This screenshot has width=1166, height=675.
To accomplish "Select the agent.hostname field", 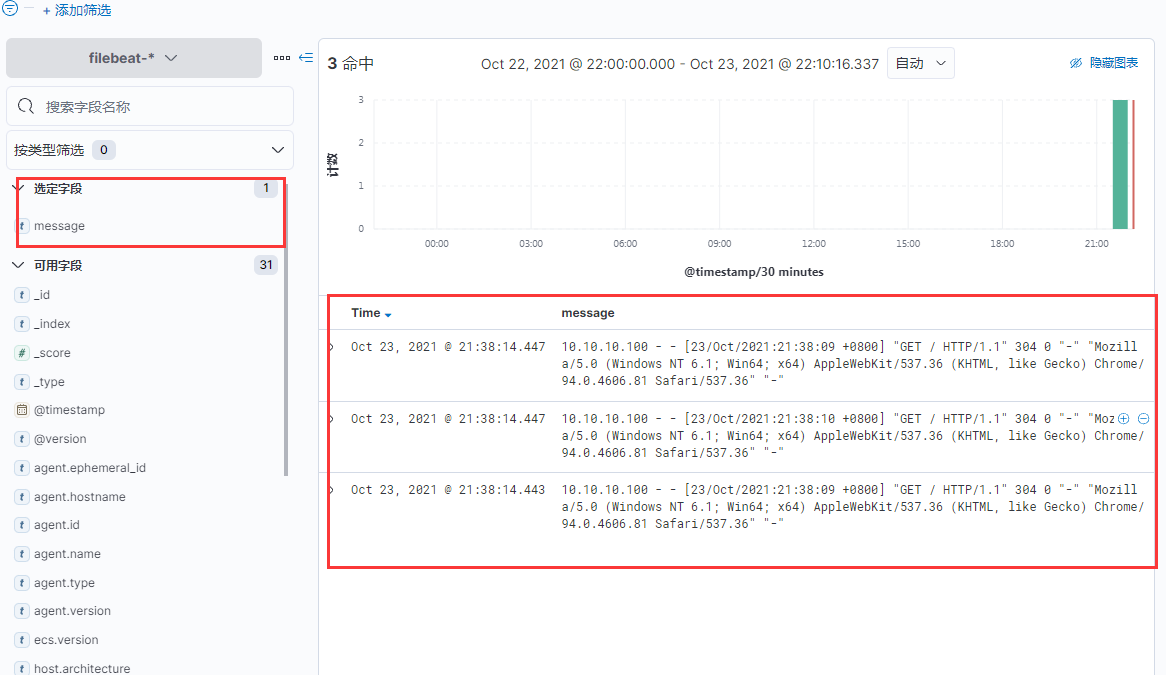I will (80, 497).
